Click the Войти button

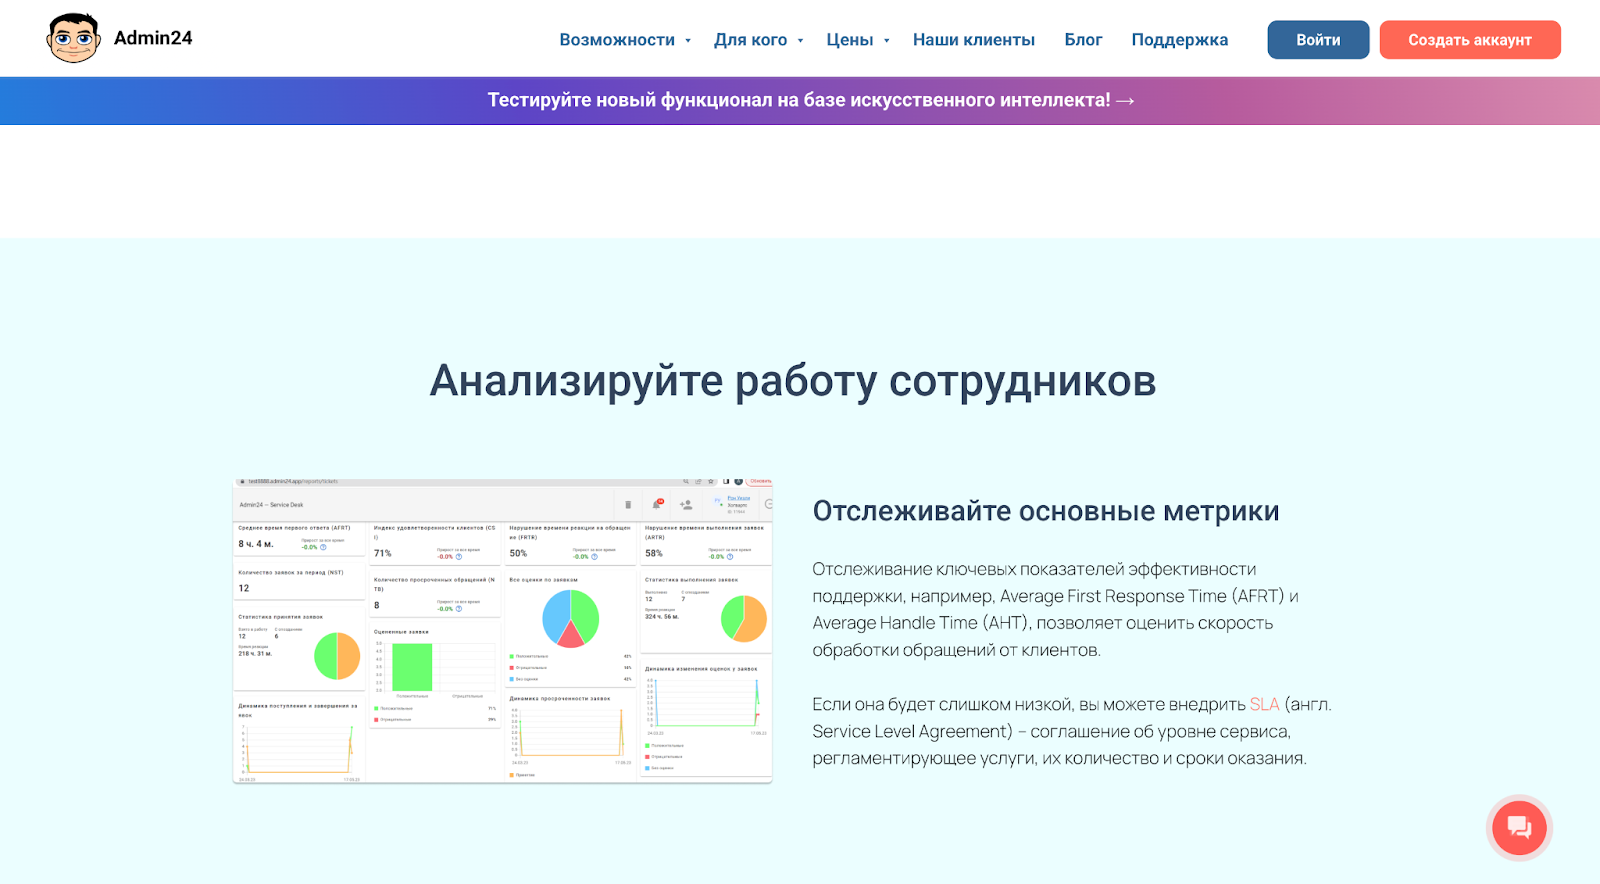tap(1318, 40)
